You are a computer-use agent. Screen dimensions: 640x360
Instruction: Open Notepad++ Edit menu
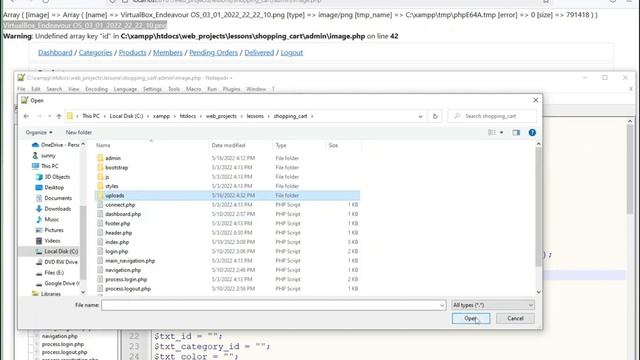(36, 89)
